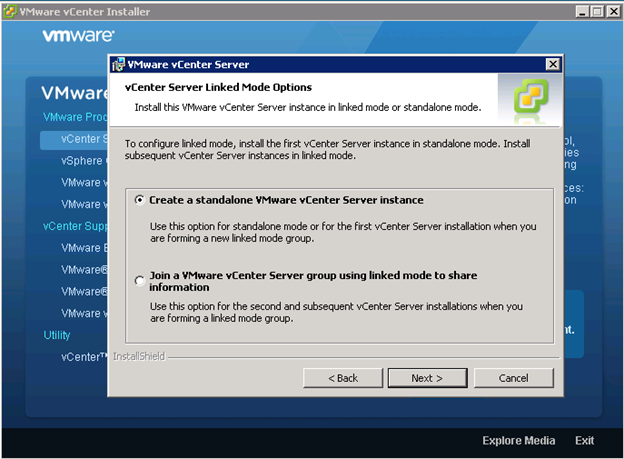Click the 'vCenter Supp' installer section heading
This screenshot has width=624, height=459.
(x=75, y=226)
